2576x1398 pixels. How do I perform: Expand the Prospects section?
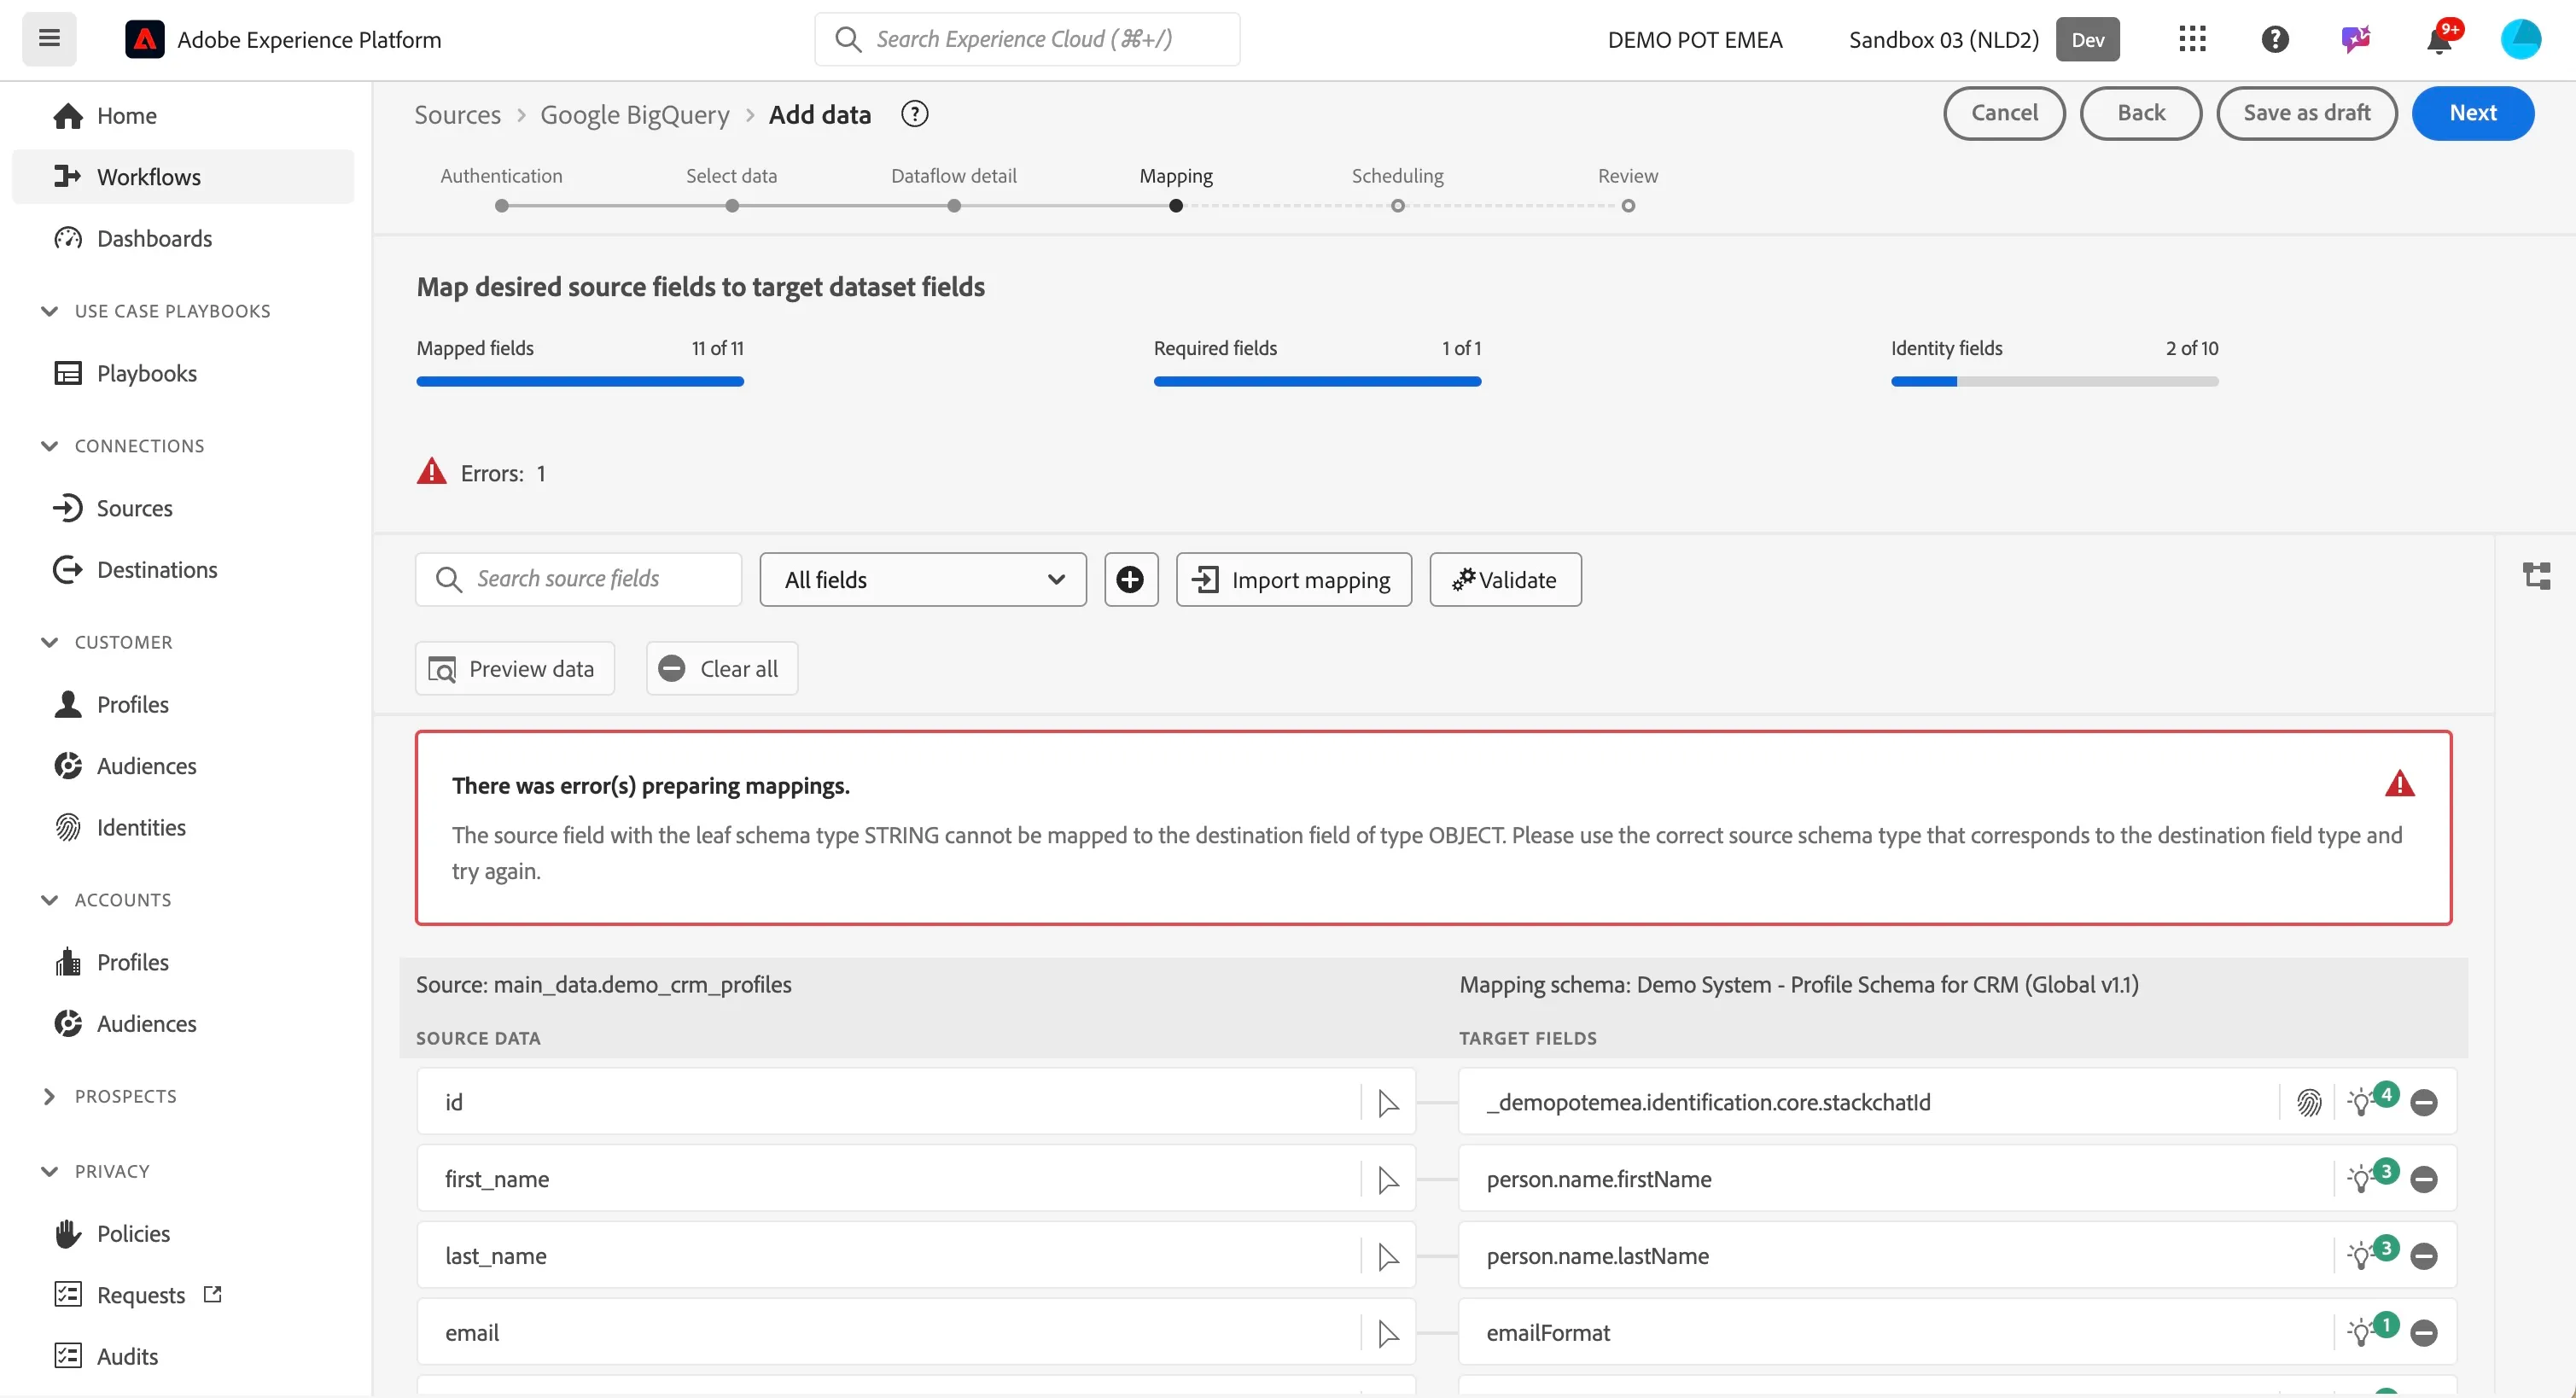pyautogui.click(x=49, y=1096)
